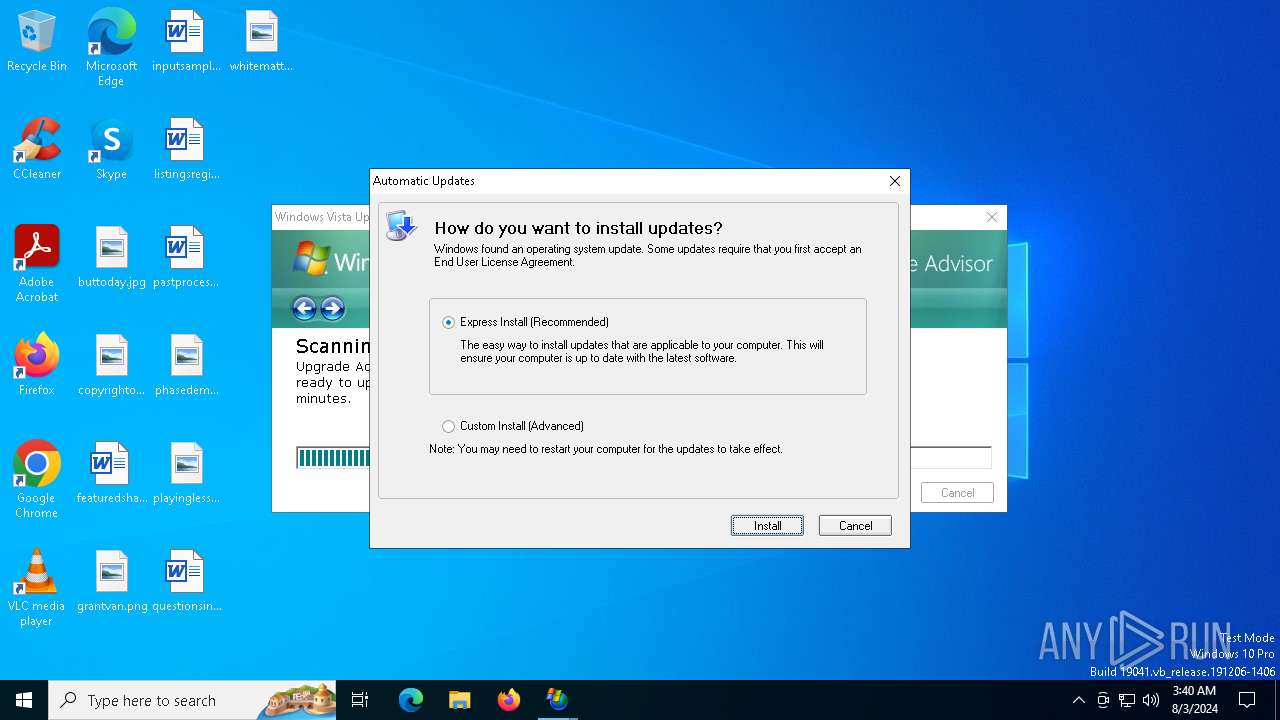The width and height of the screenshot is (1280, 720).
Task: Open Task View from taskbar
Action: [360, 700]
